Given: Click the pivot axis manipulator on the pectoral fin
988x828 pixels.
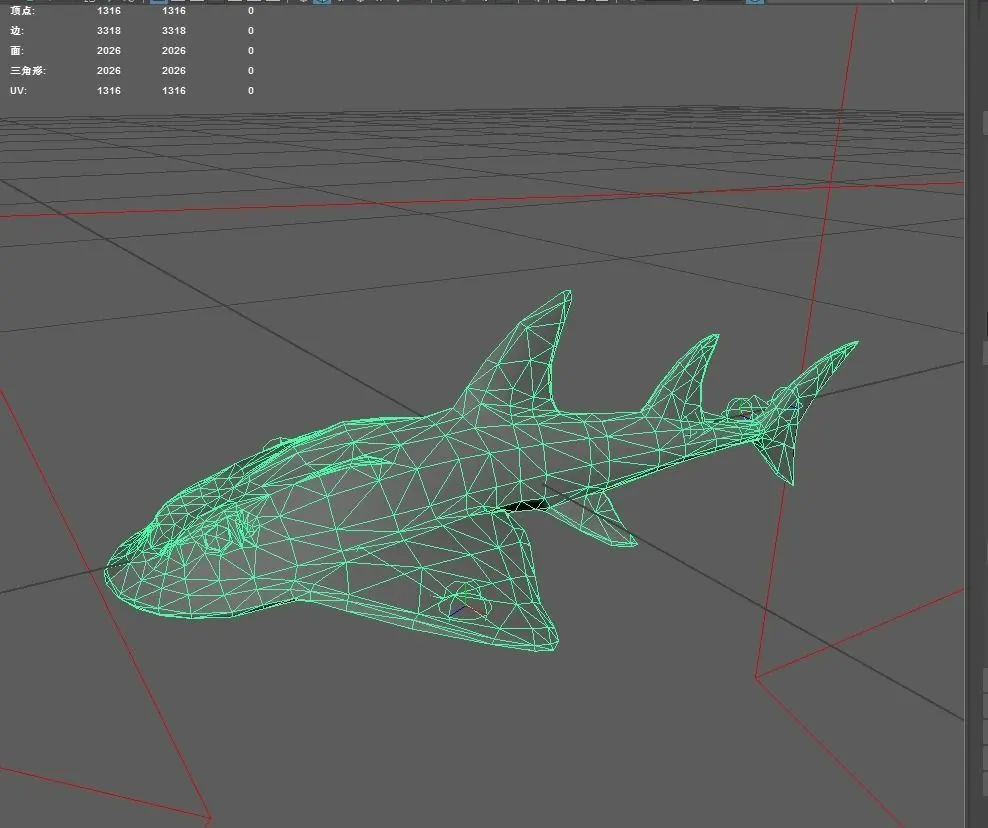Looking at the screenshot, I should pyautogui.click(x=465, y=604).
